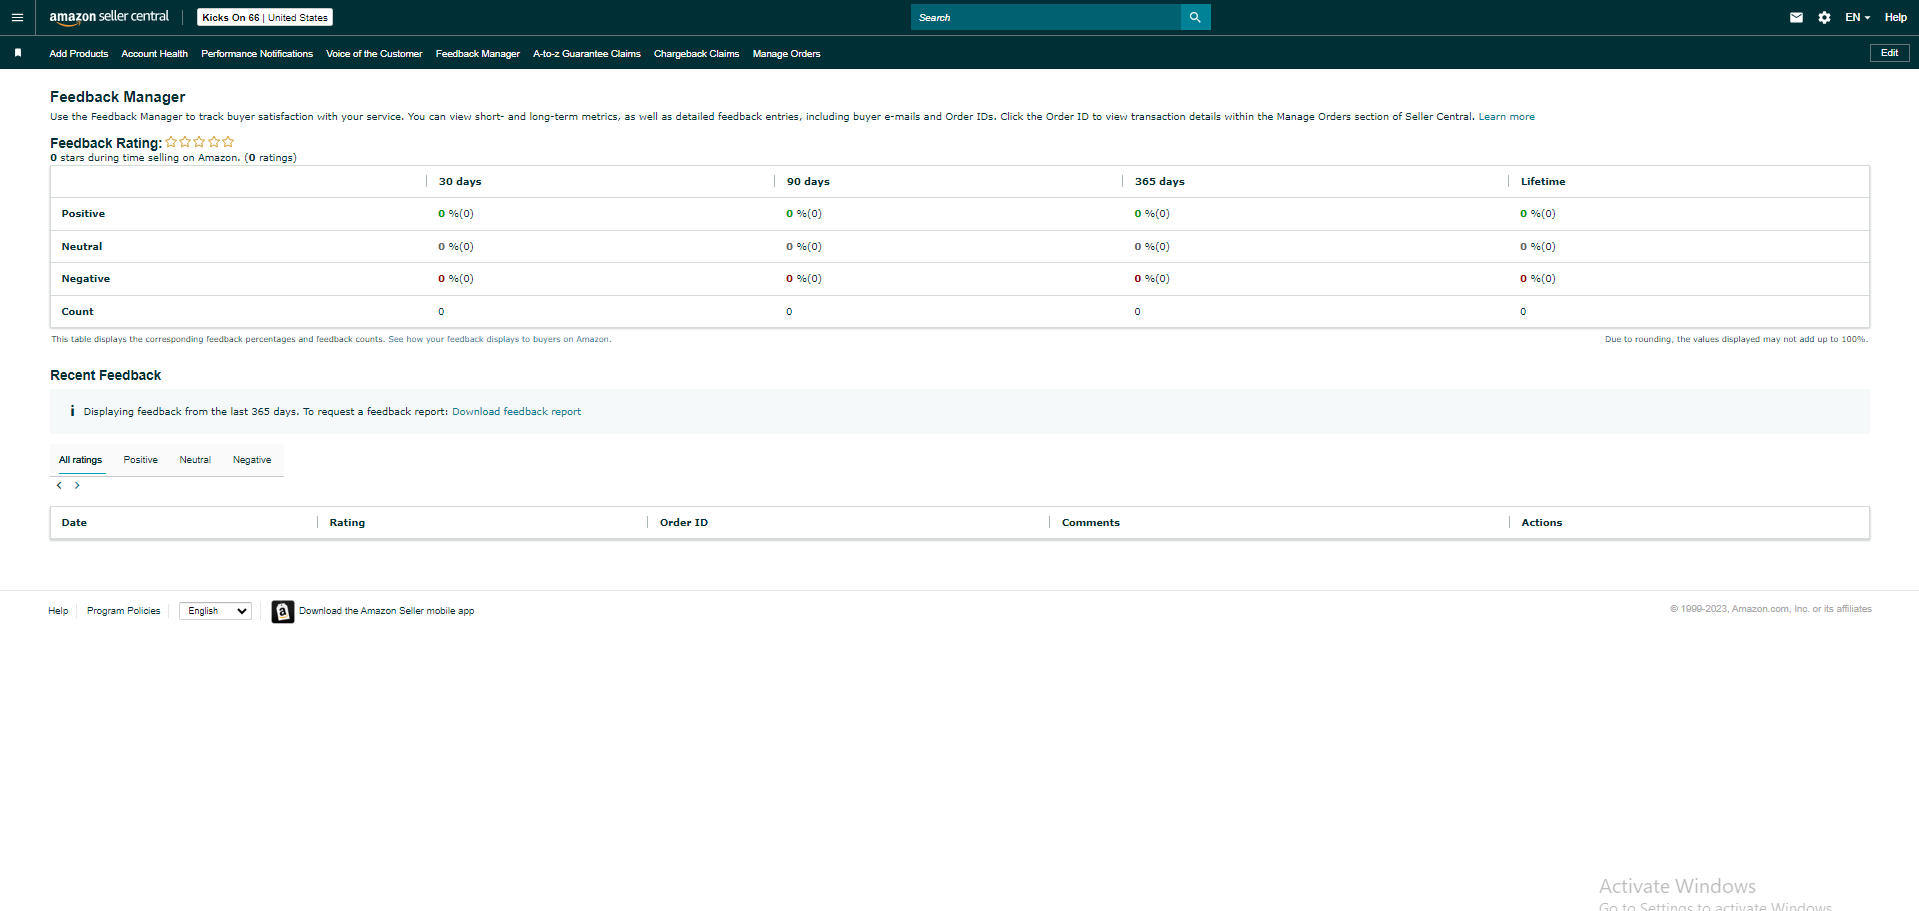Click the Amazon Seller Central logo

109,17
